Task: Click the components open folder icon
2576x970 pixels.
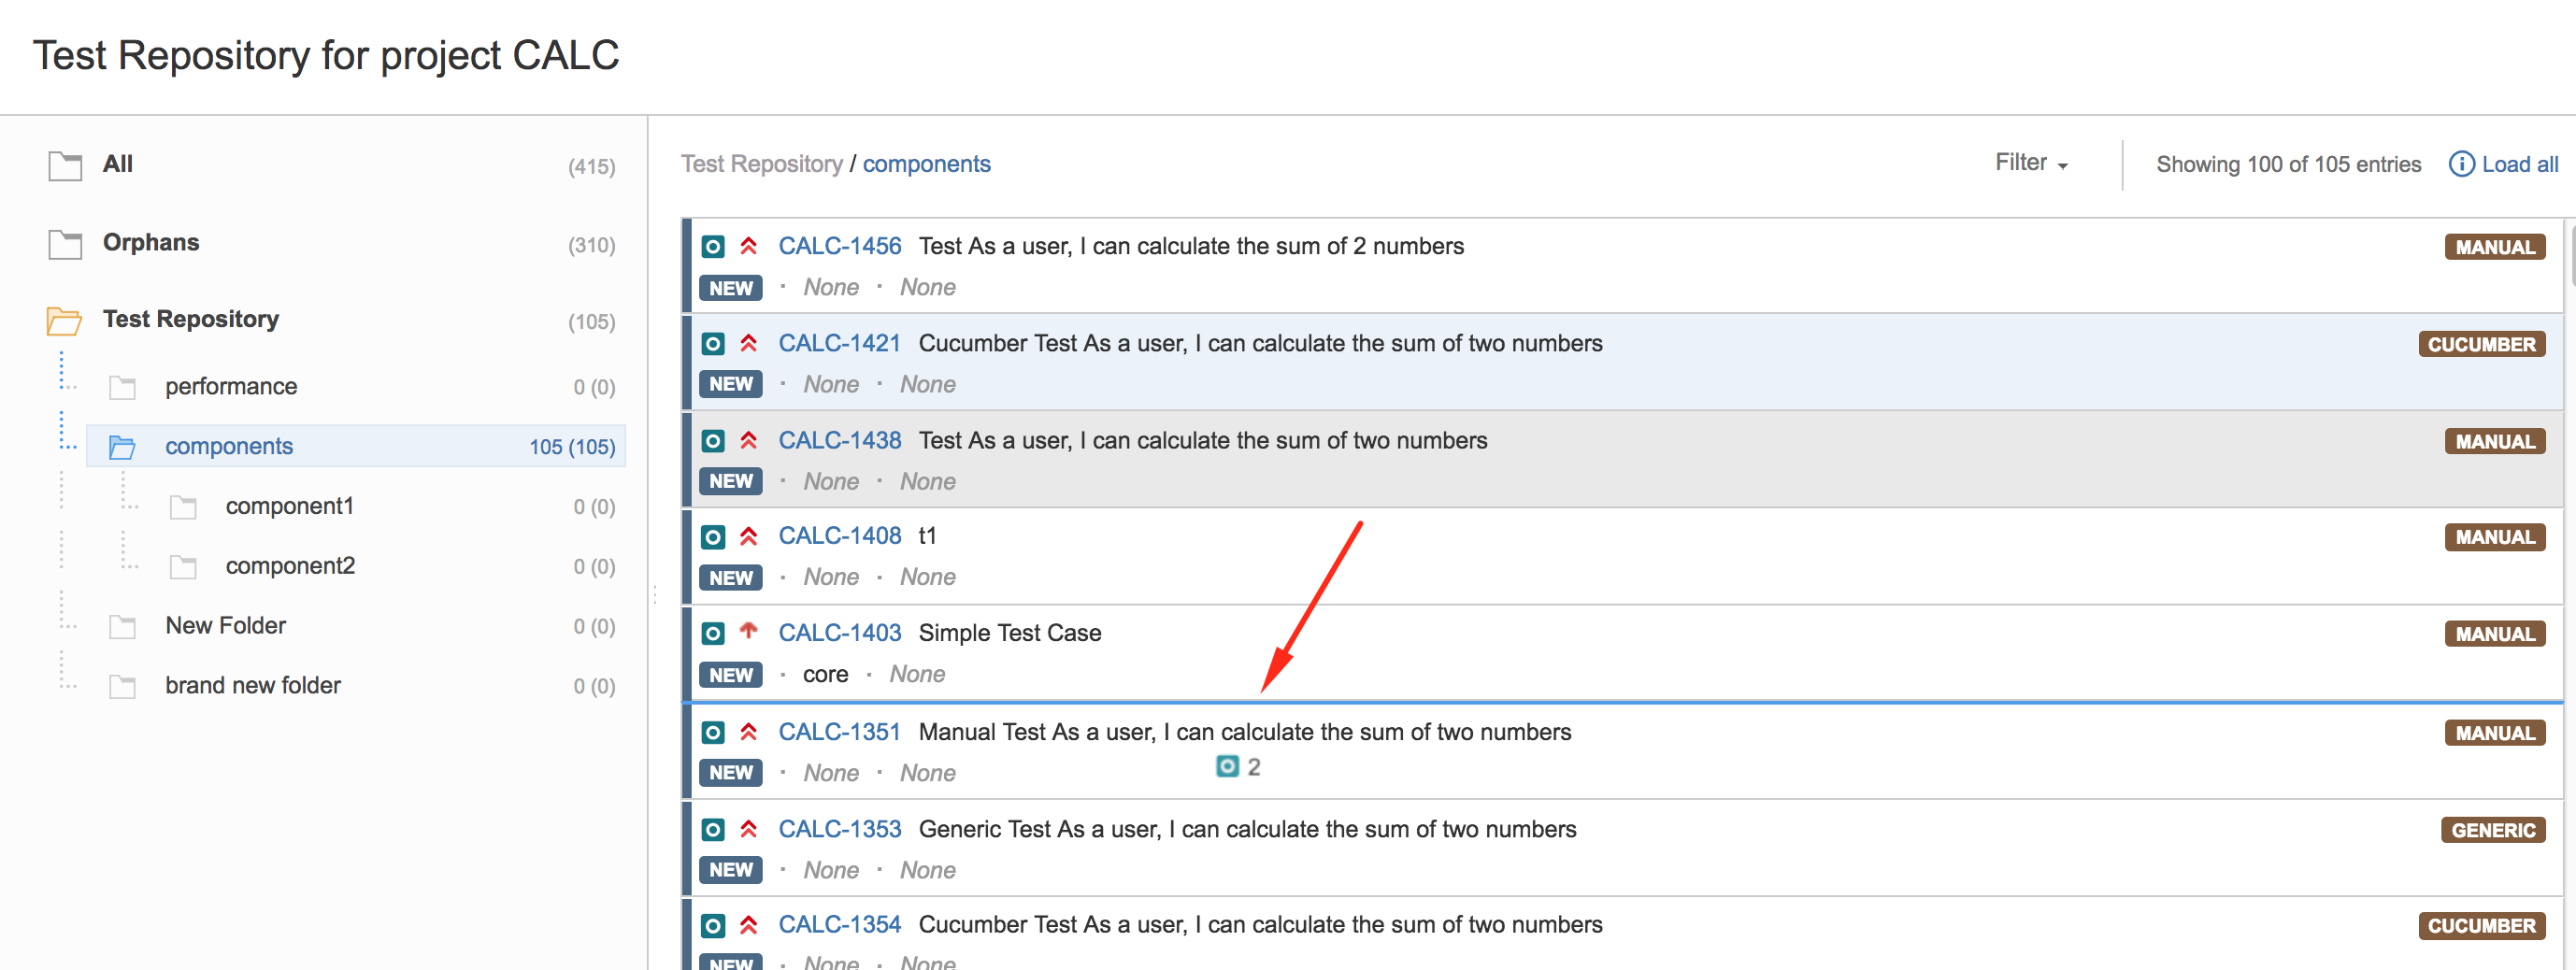Action: pyautogui.click(x=122, y=447)
